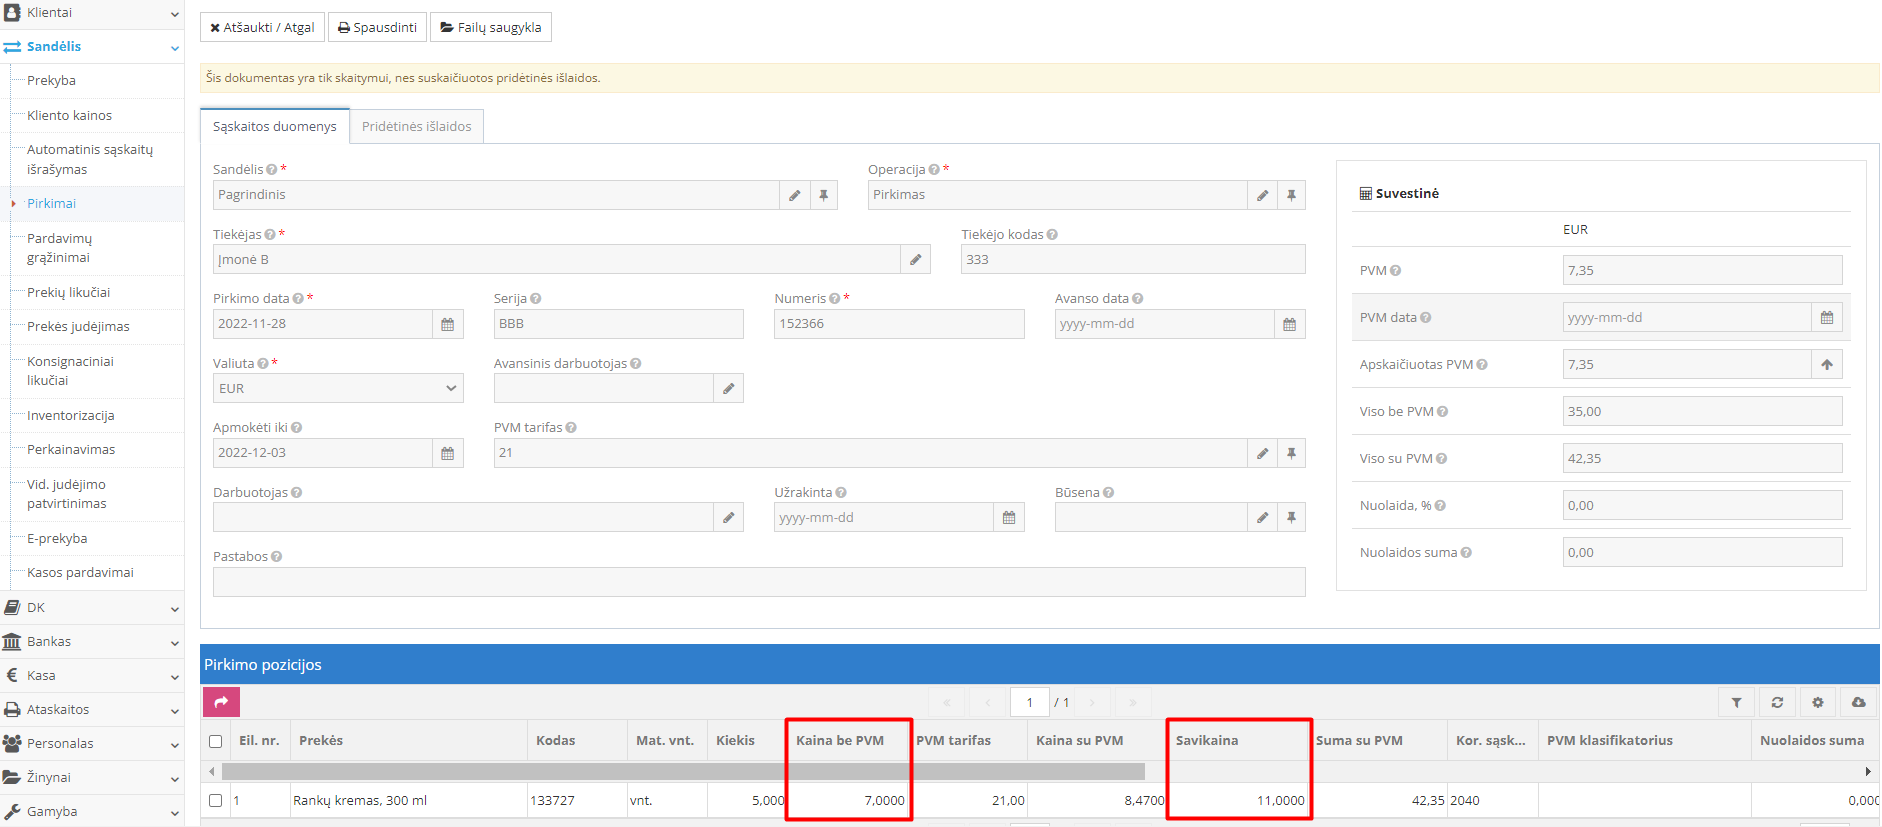Viewport: 1882px width, 827px height.
Task: Open the Valiuta EUR dropdown
Action: (x=337, y=388)
